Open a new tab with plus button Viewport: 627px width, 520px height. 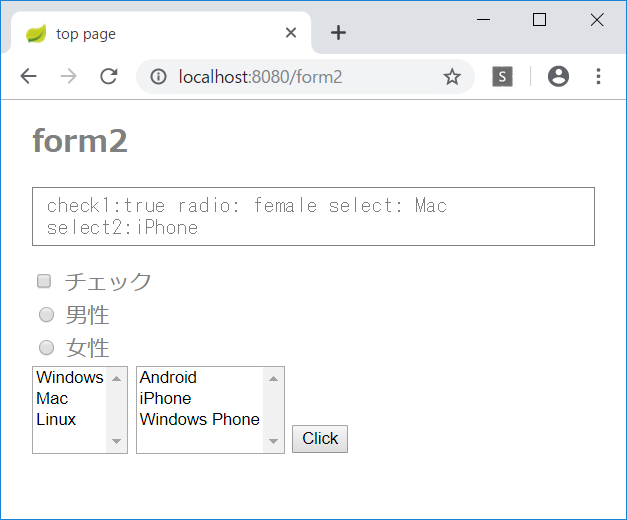pyautogui.click(x=338, y=33)
